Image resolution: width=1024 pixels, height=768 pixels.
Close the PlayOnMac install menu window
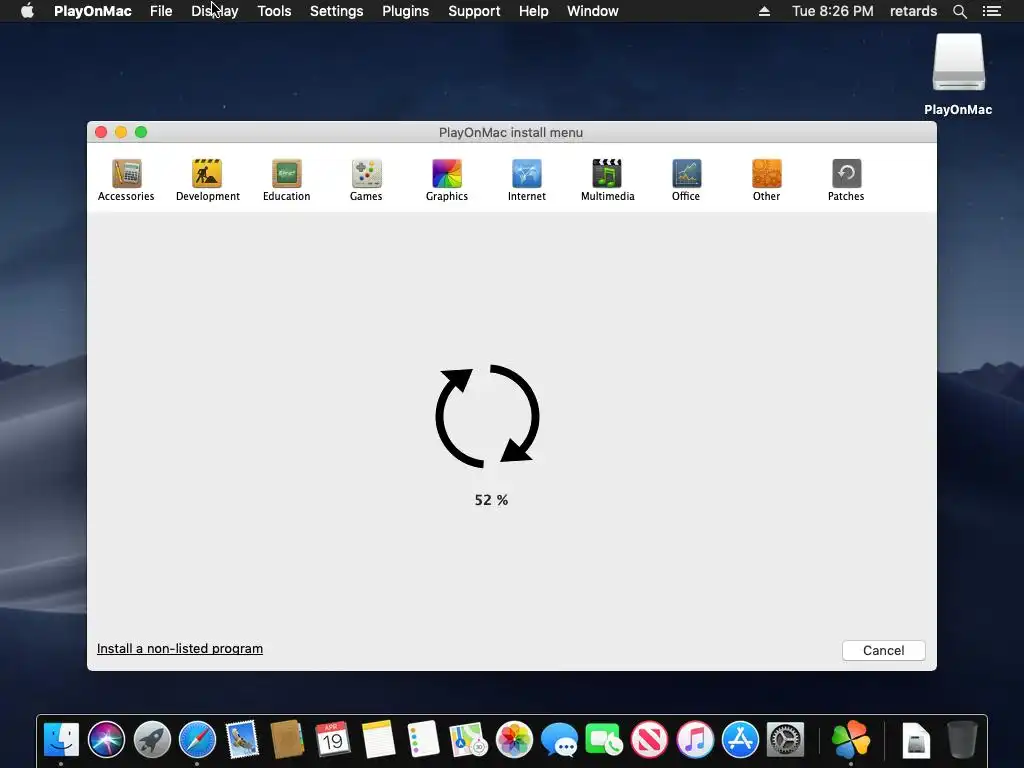point(101,132)
